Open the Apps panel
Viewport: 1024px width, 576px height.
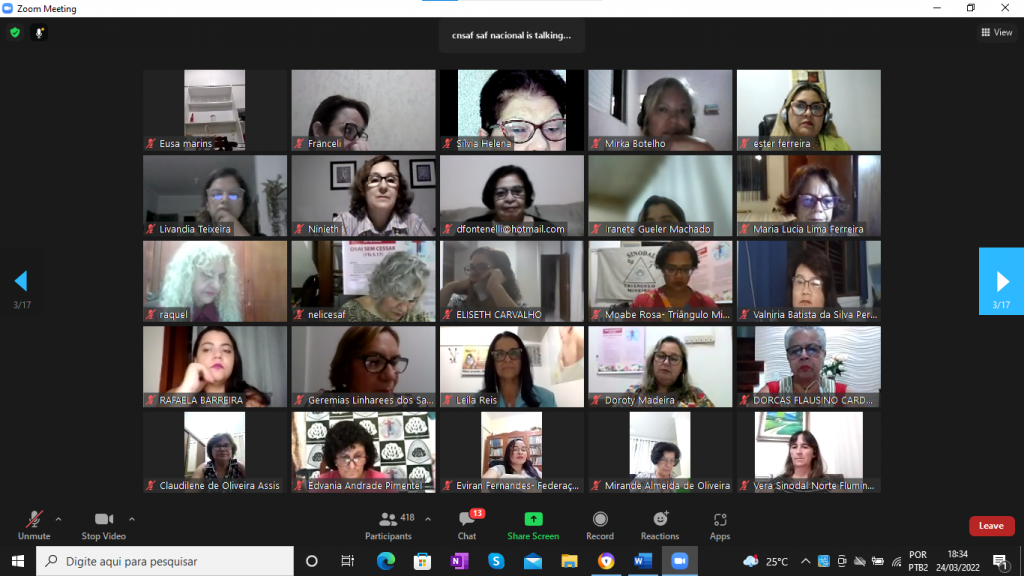coord(720,525)
